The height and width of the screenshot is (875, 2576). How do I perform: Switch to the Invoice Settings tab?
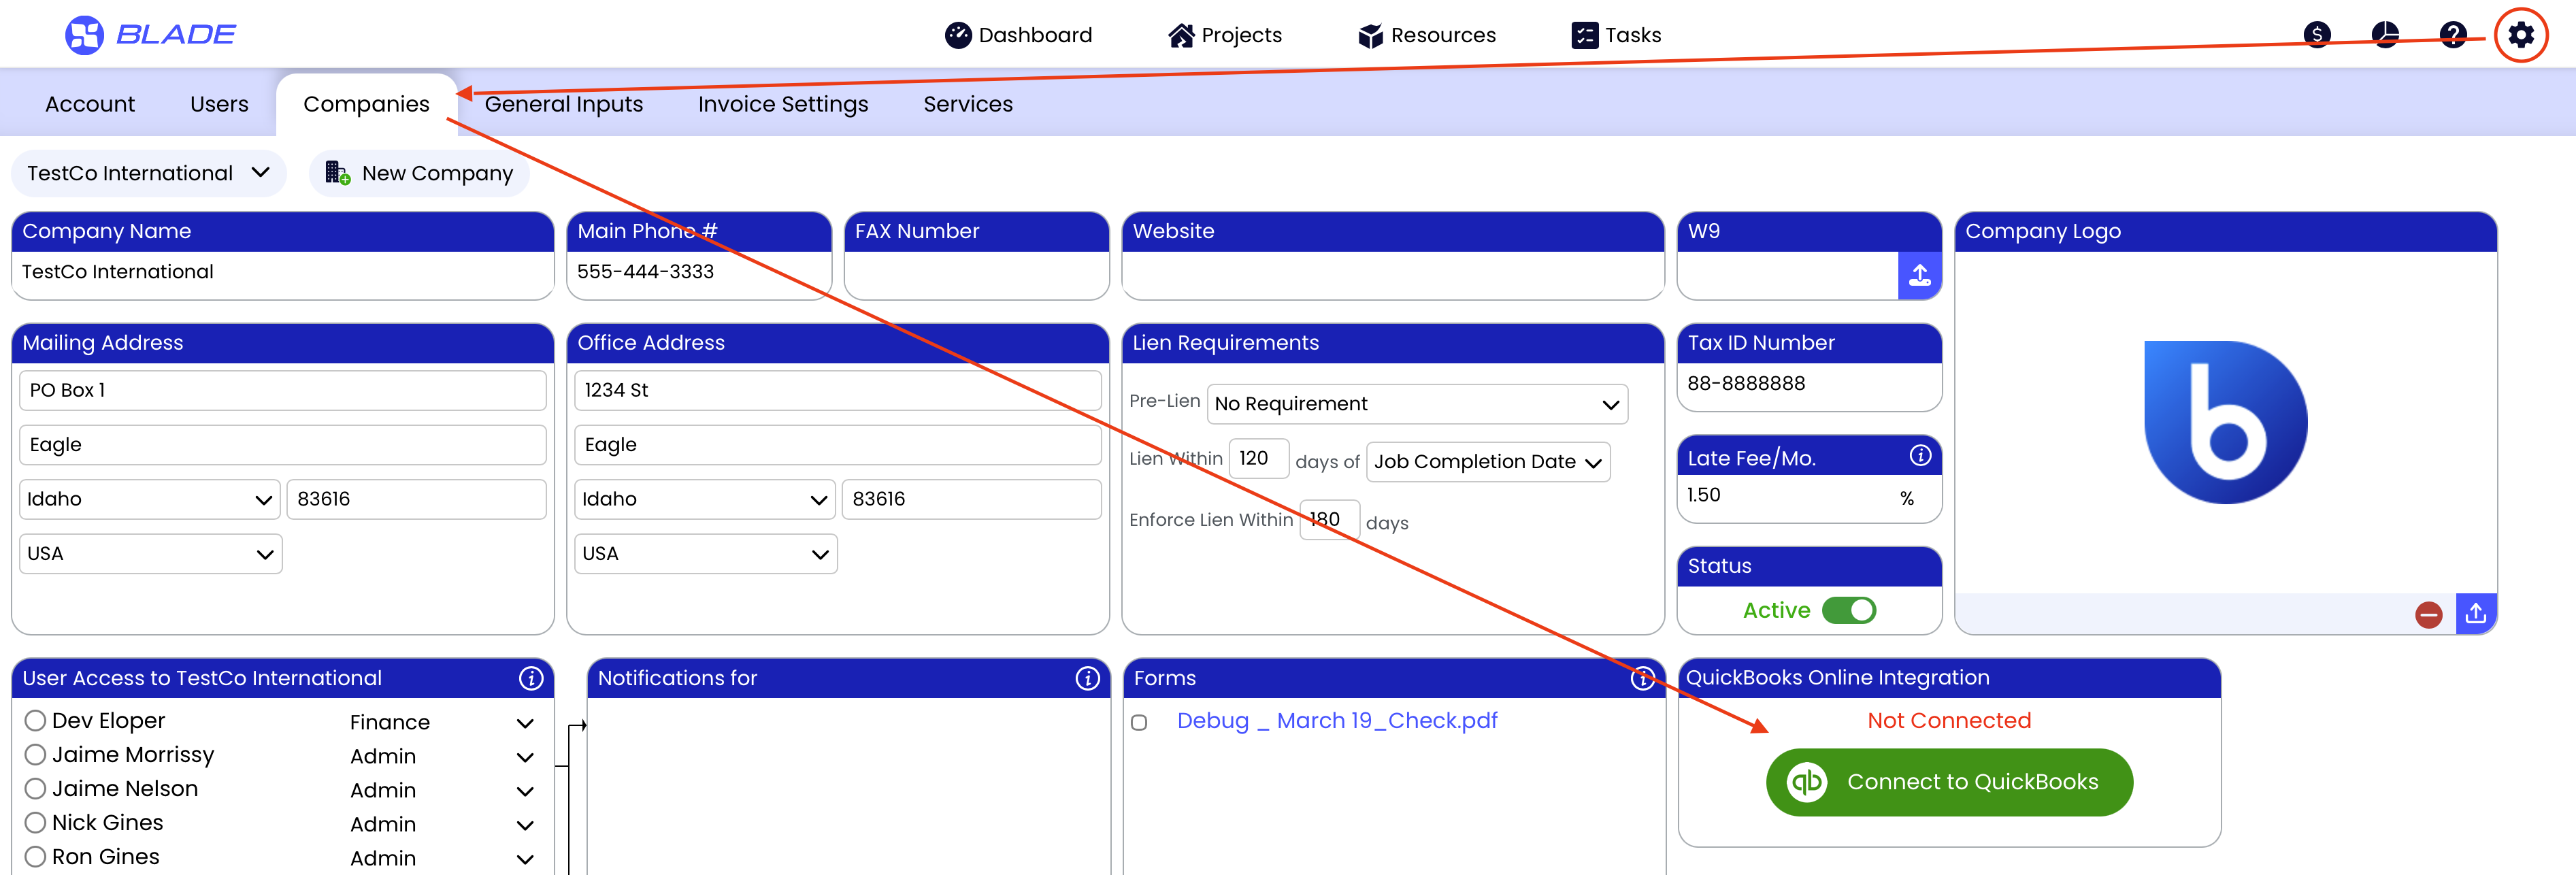(x=782, y=104)
